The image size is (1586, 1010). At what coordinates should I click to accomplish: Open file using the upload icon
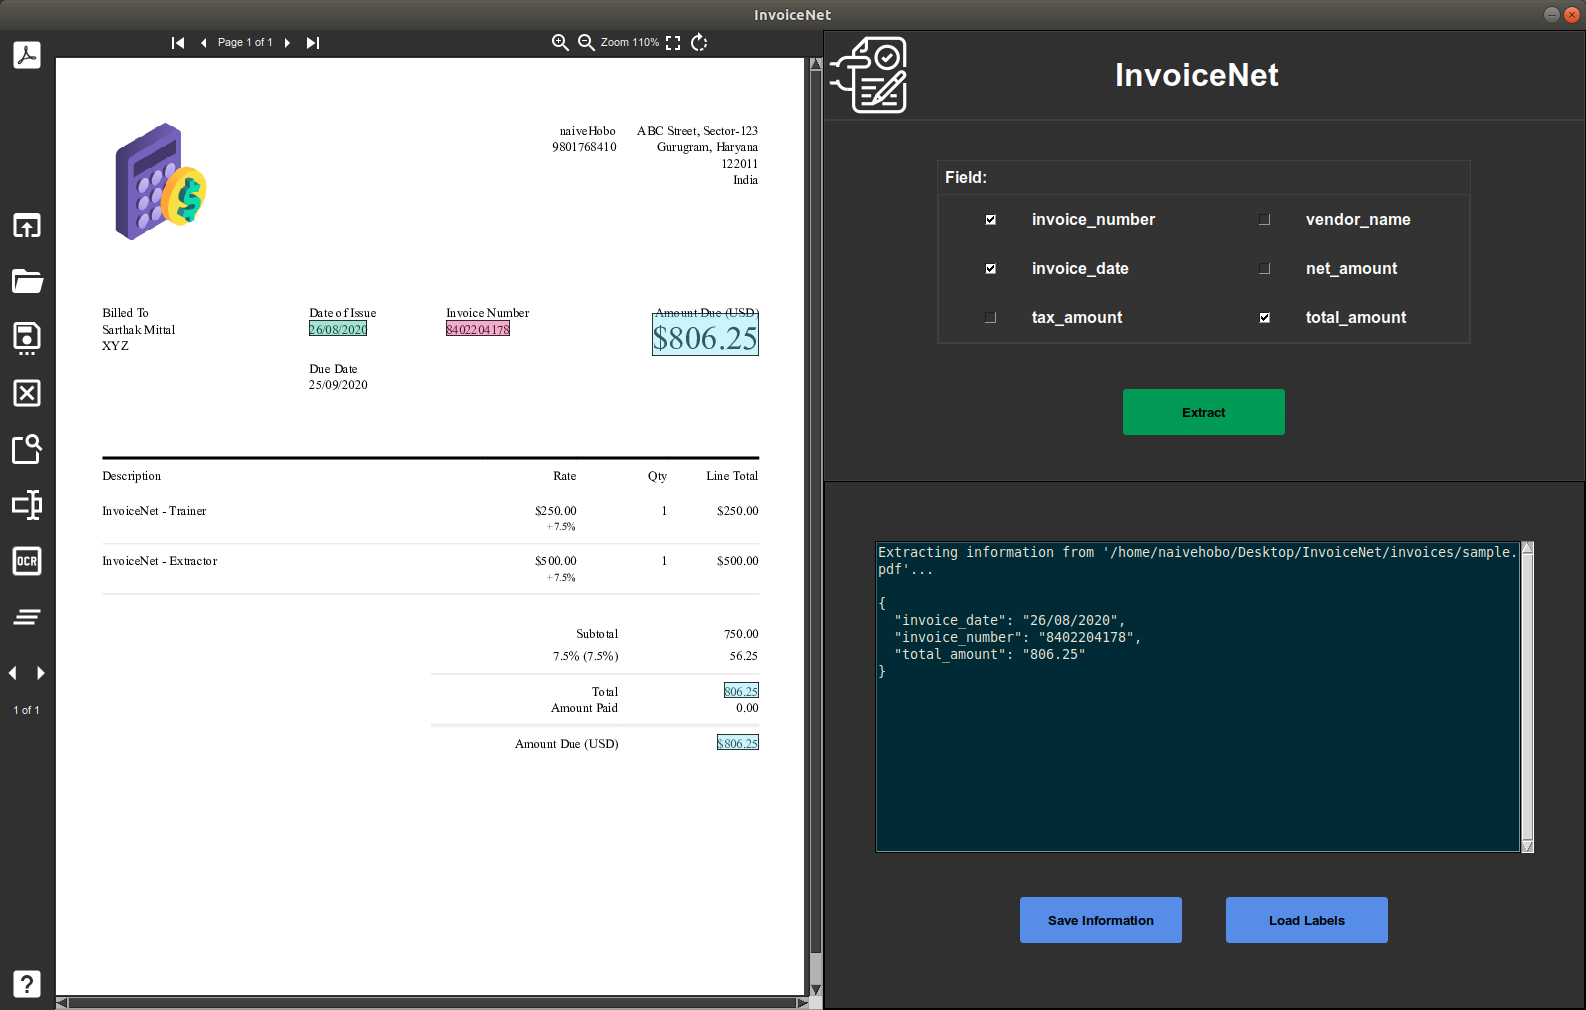[27, 226]
